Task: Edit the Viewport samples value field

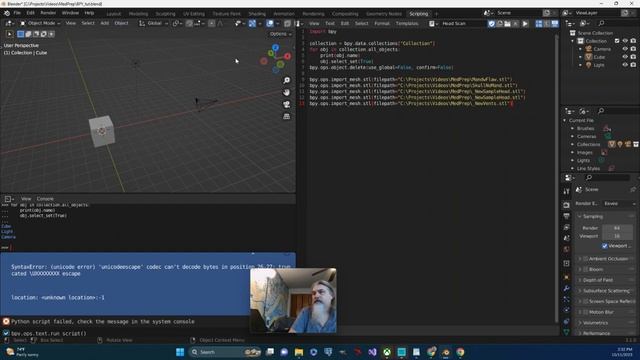Action: click(x=617, y=236)
